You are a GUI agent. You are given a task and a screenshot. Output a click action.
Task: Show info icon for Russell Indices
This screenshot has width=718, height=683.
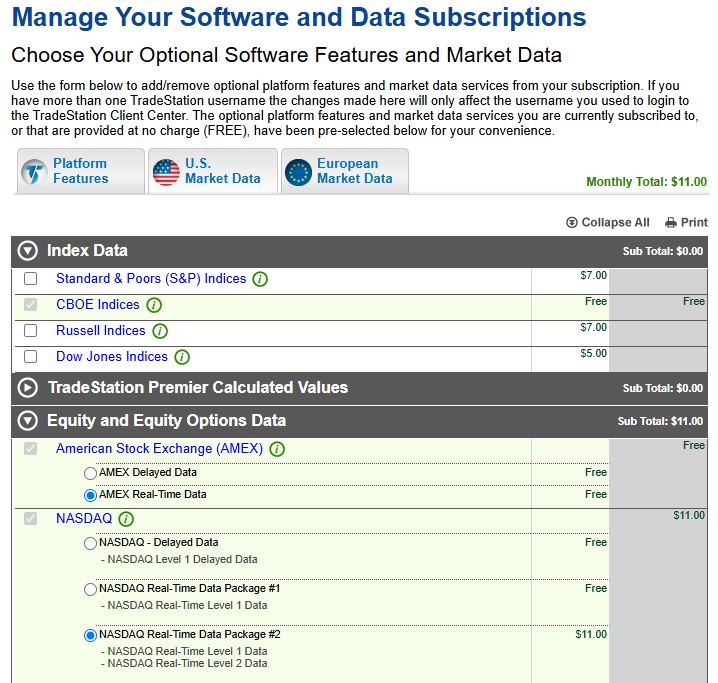160,331
